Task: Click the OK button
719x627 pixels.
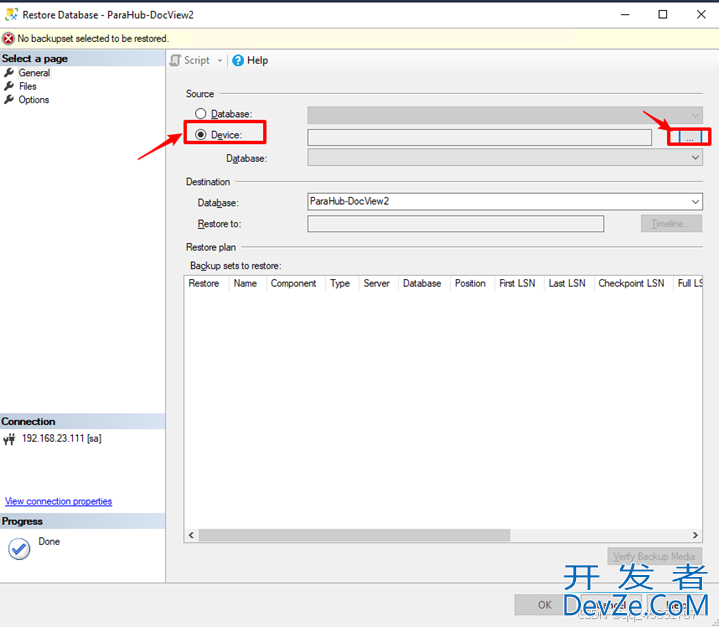Action: [x=544, y=605]
